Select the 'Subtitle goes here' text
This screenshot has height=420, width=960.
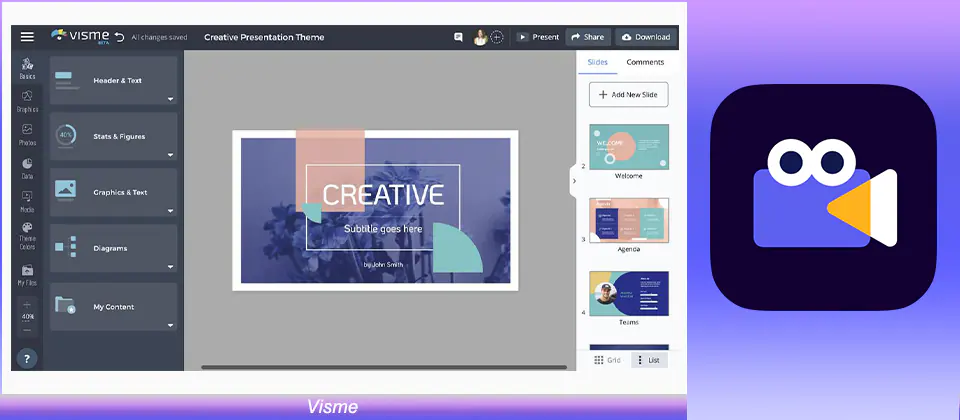point(383,229)
